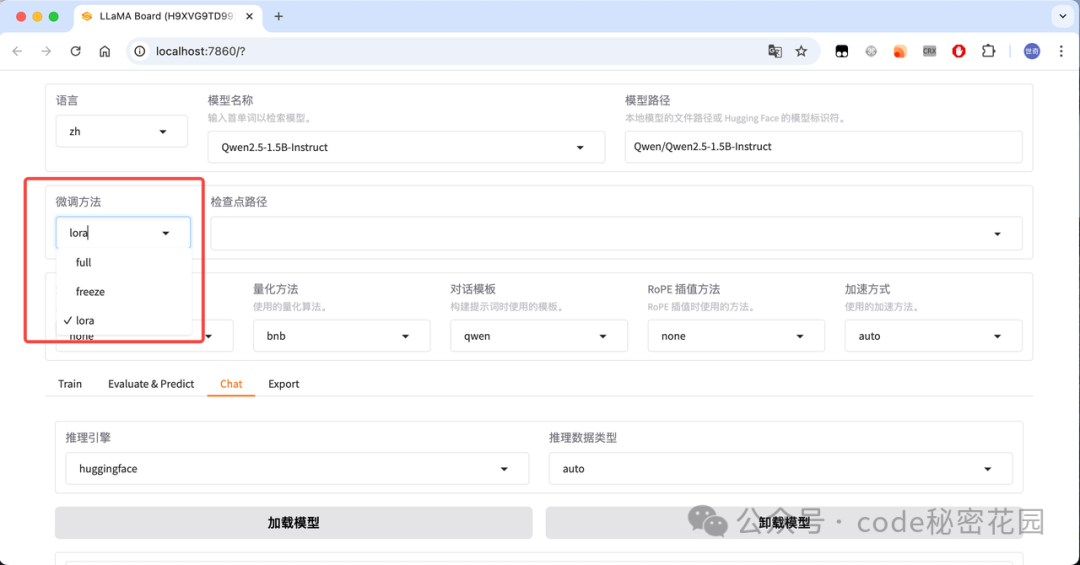Screen dimensions: 1080x565
Task: Open the 对话模板 qwen dropdown
Action: (x=539, y=336)
